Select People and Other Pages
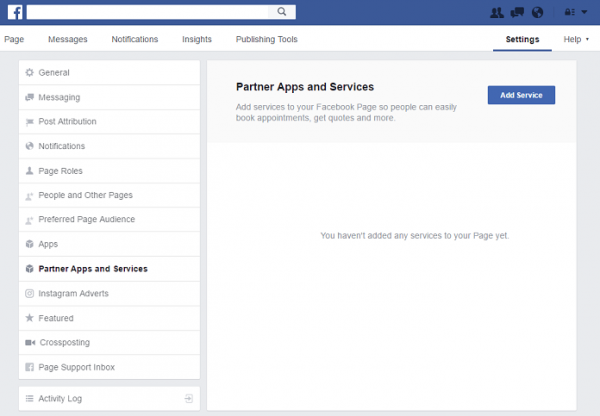This screenshot has height=416, width=600. pos(109,195)
